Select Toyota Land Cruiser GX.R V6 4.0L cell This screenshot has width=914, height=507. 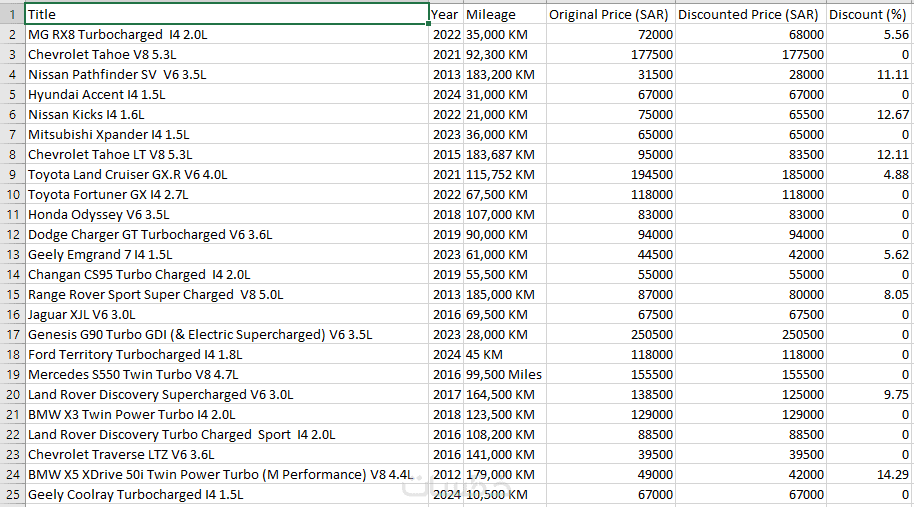(227, 175)
